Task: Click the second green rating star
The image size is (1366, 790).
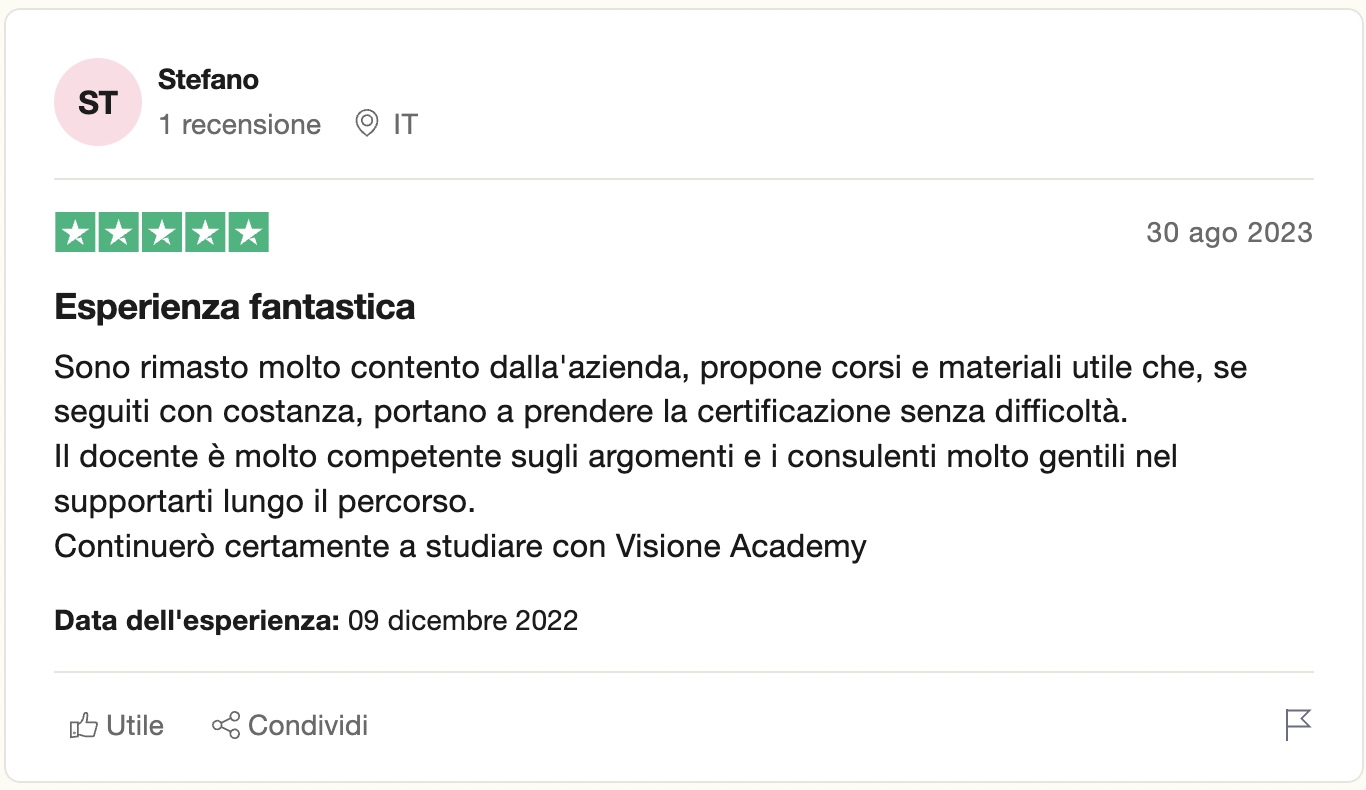Action: coord(118,233)
